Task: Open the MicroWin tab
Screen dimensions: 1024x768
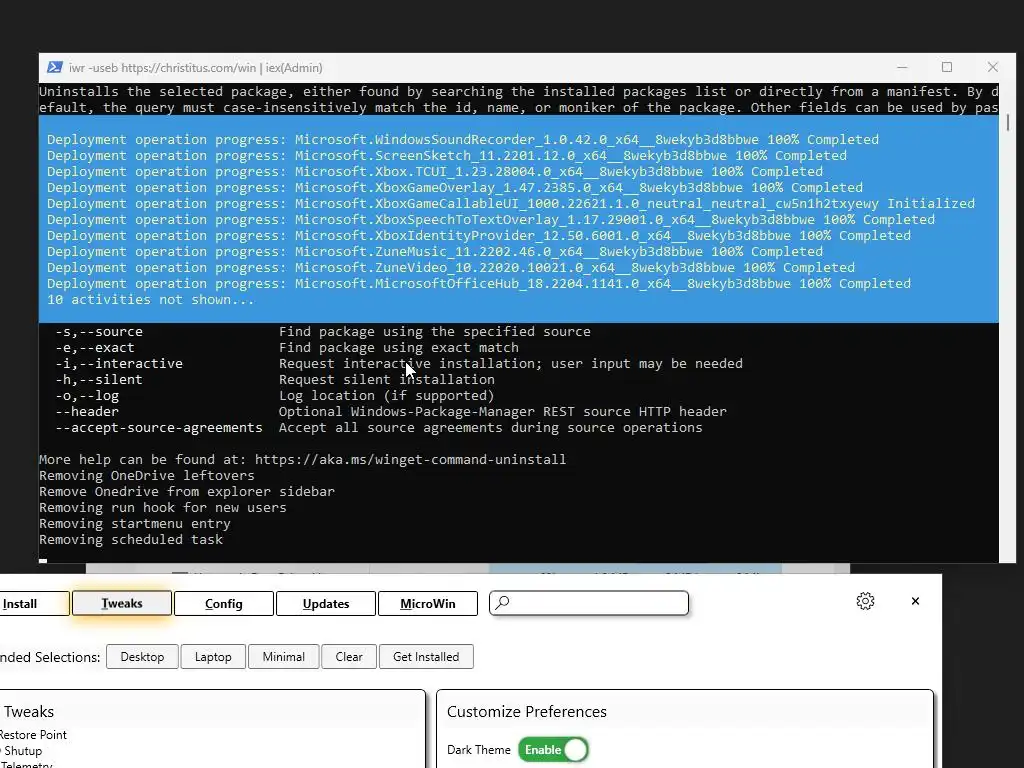Action: [428, 603]
